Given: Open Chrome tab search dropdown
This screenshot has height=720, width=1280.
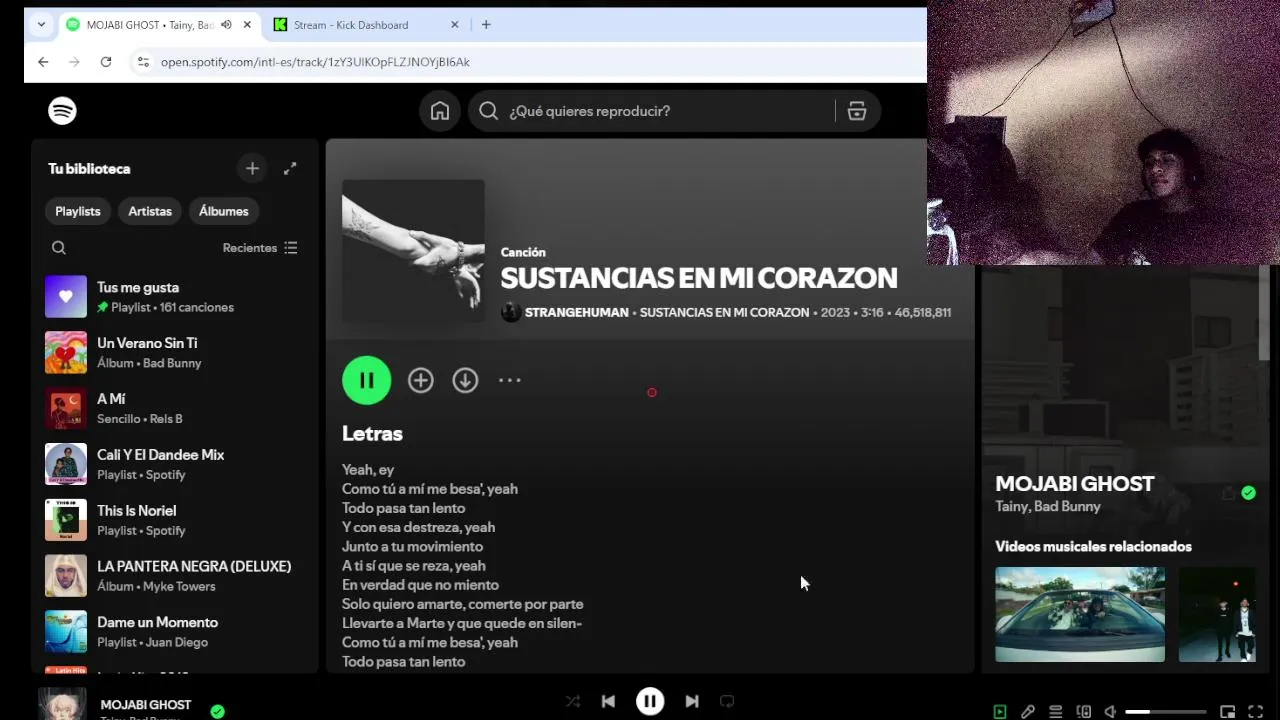Looking at the screenshot, I should [41, 25].
